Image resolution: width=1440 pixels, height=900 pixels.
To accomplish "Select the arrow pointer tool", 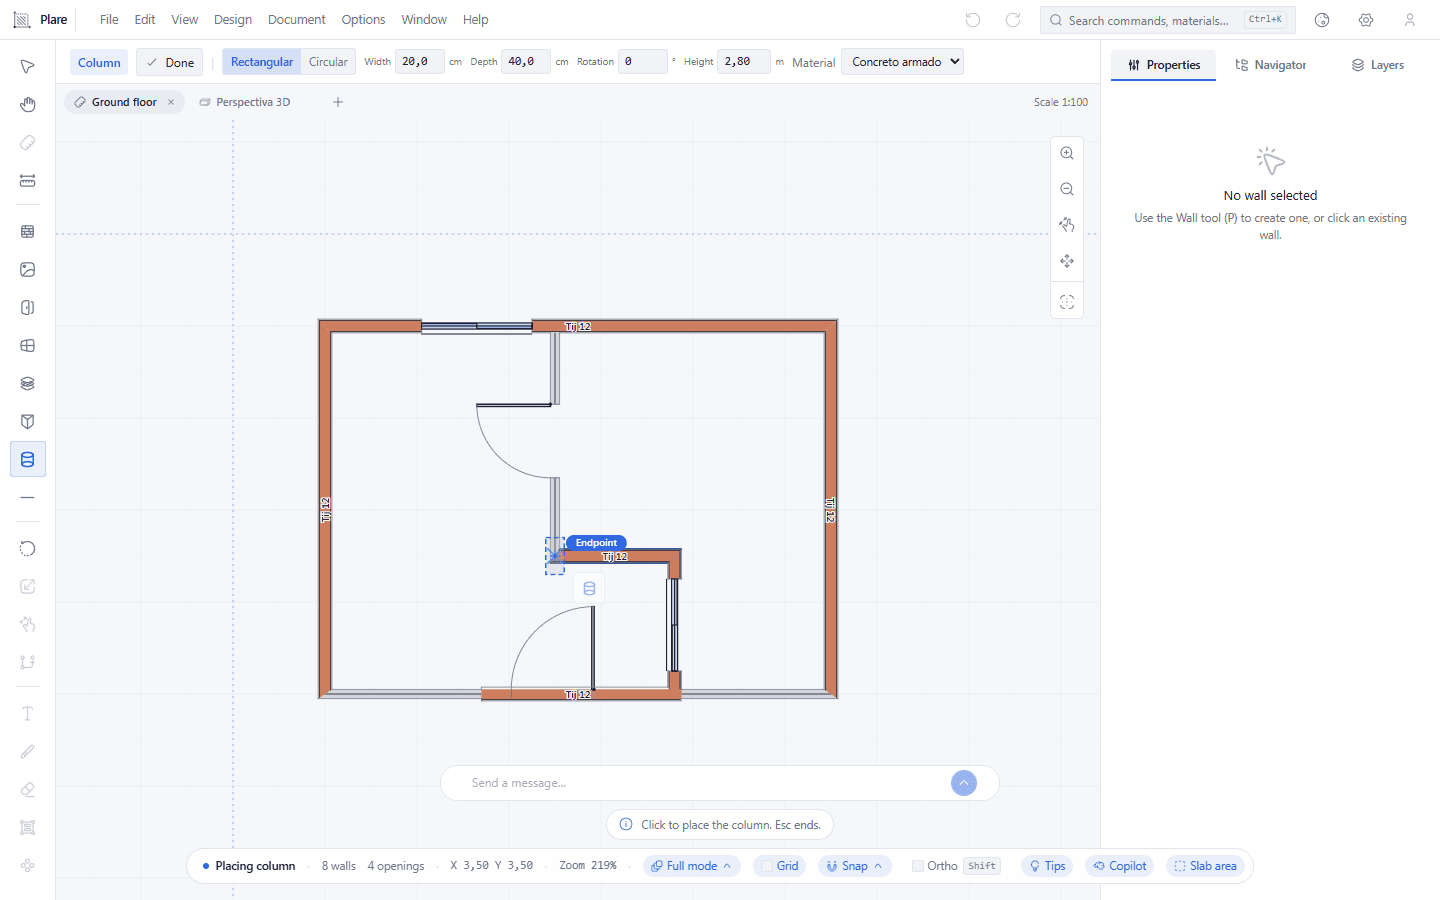I will click(x=28, y=67).
